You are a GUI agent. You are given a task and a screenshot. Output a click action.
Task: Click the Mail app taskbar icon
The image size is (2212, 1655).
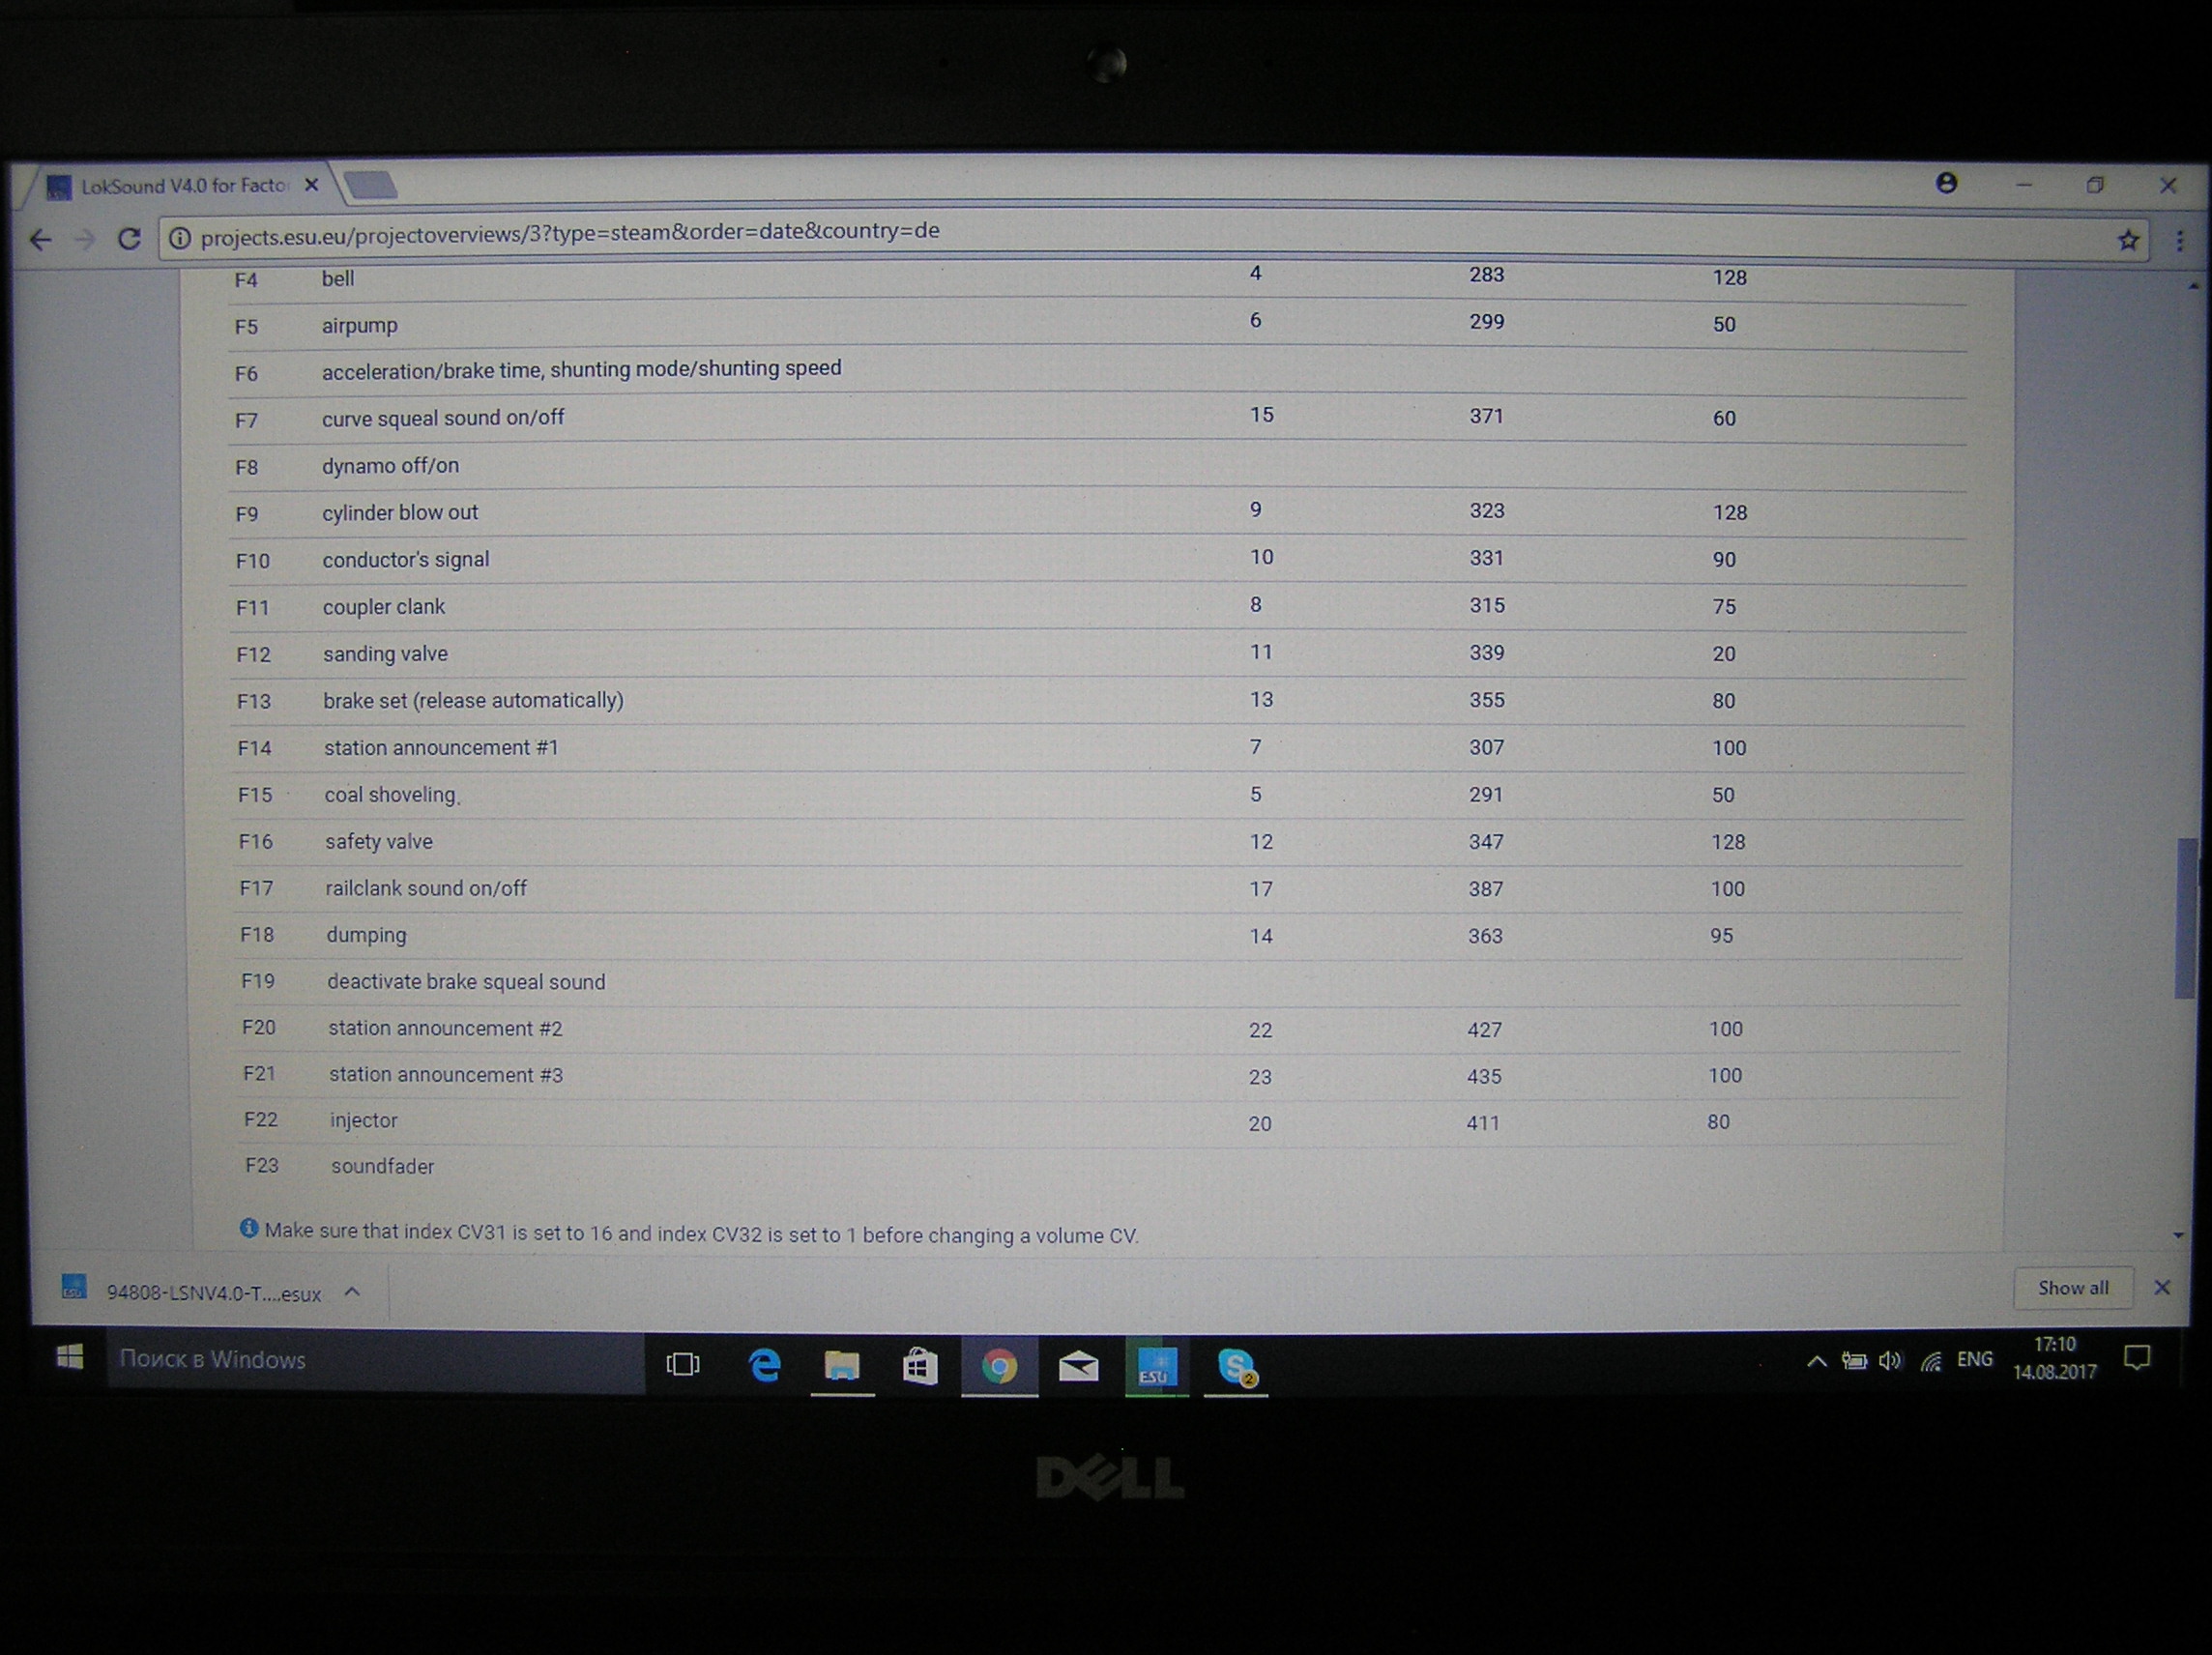click(x=1078, y=1366)
